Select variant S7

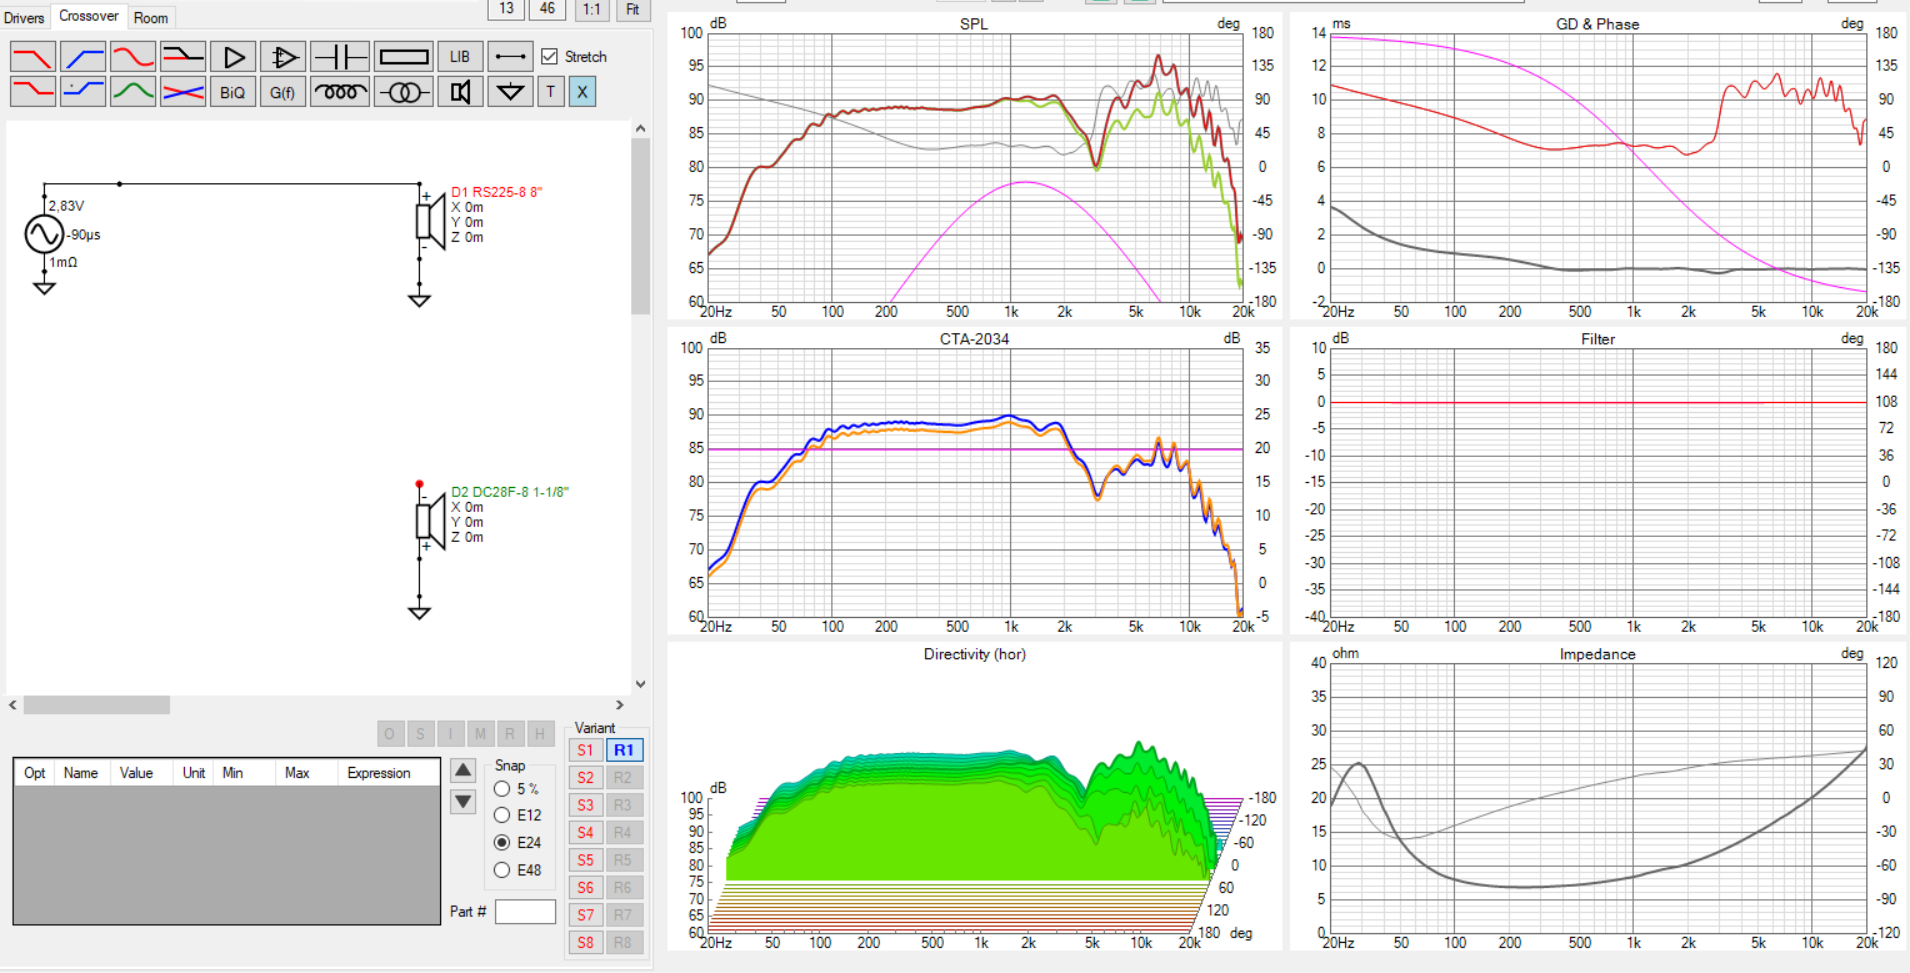tap(585, 915)
